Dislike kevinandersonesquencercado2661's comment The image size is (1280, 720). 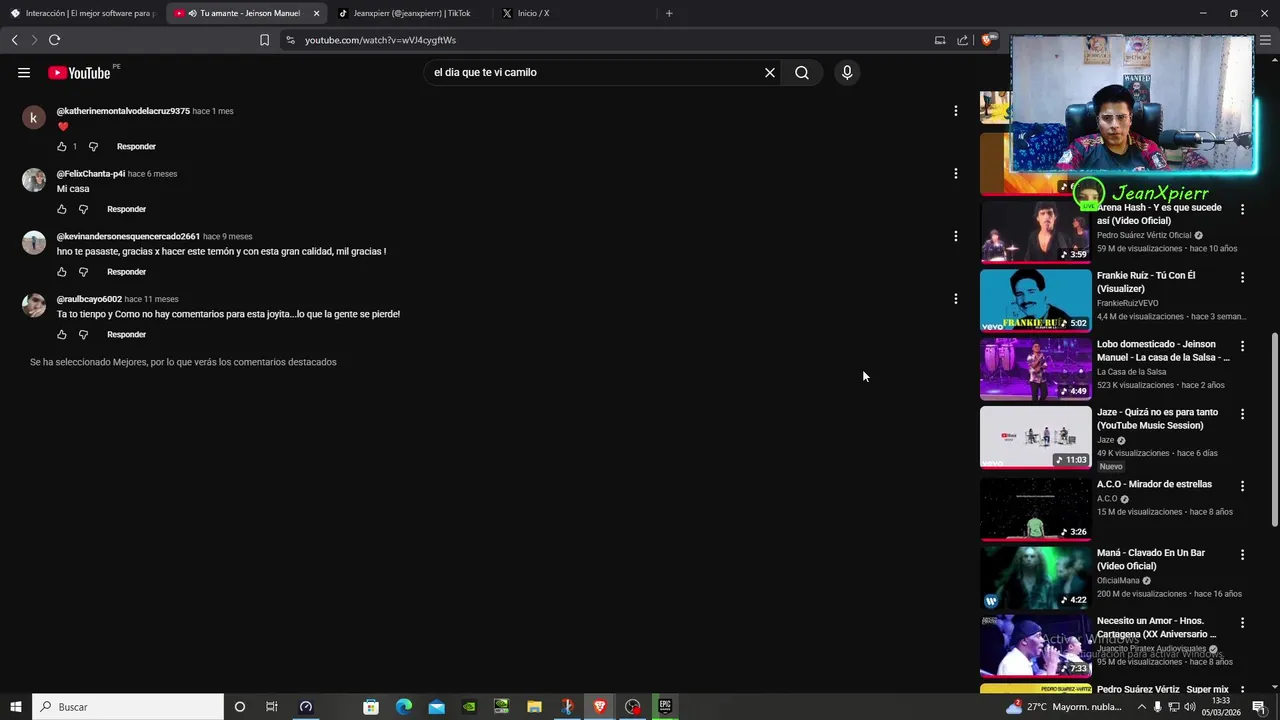(83, 272)
